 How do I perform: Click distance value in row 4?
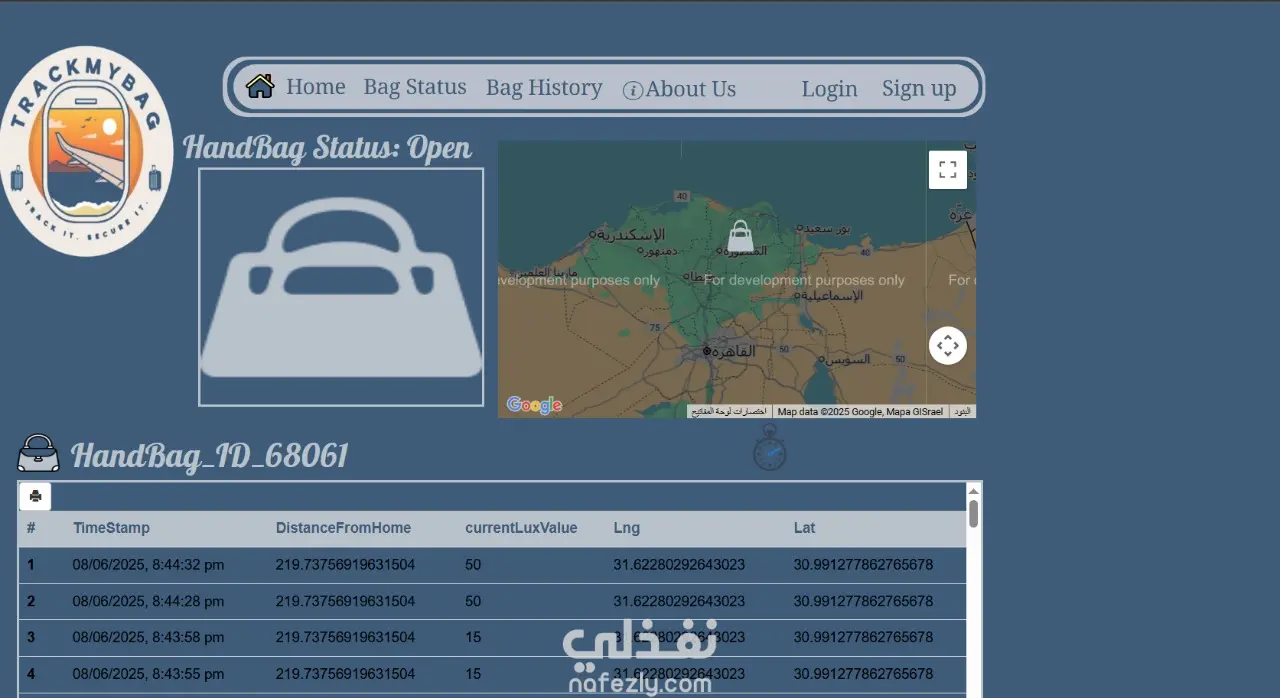click(345, 674)
